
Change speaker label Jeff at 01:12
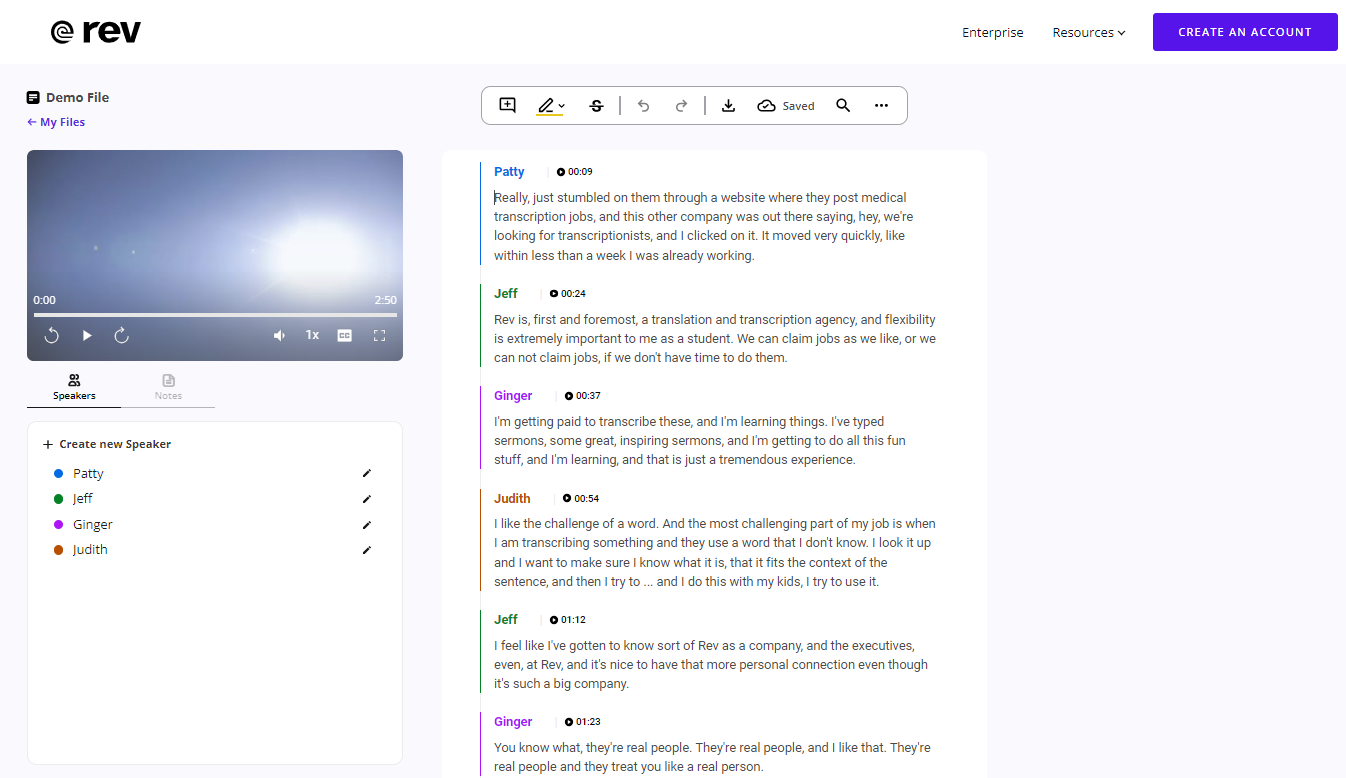coord(506,620)
